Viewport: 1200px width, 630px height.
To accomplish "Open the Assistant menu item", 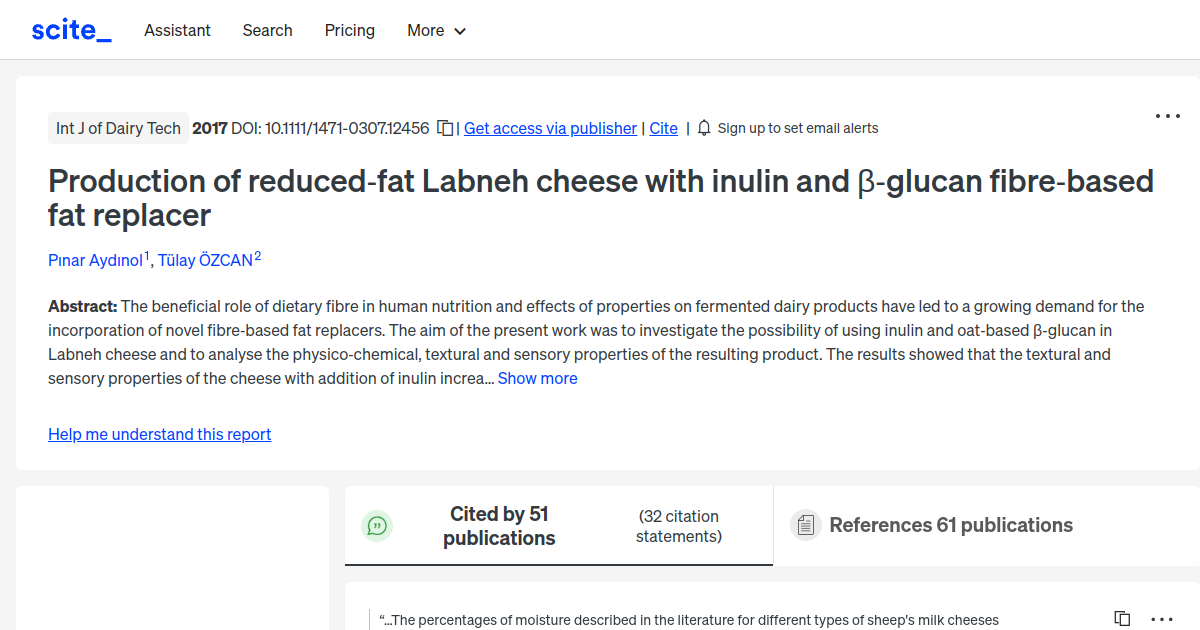I will pos(177,30).
